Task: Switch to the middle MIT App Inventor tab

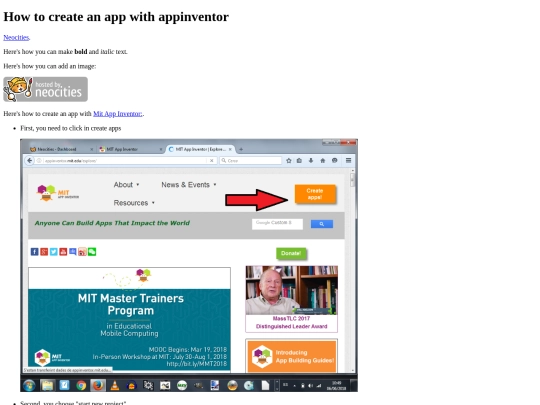Action: pos(130,149)
